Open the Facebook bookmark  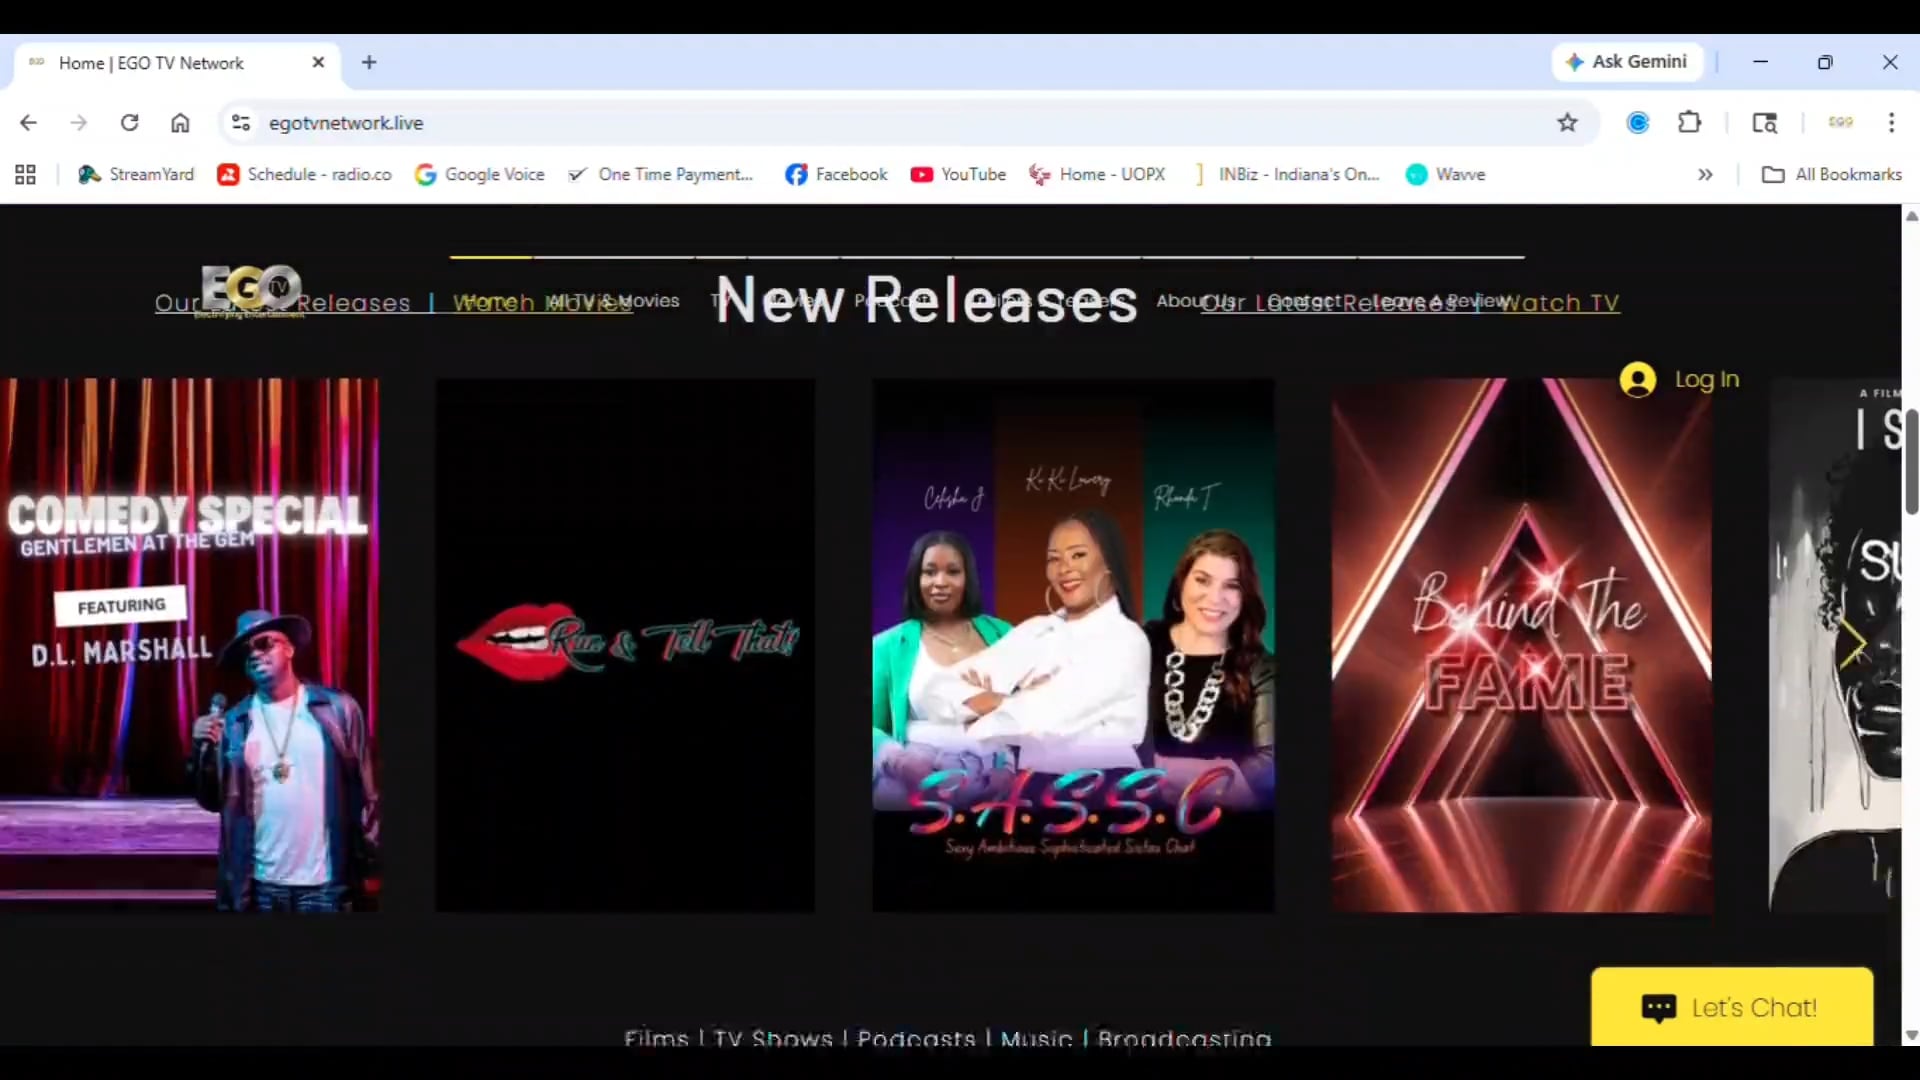pos(836,174)
